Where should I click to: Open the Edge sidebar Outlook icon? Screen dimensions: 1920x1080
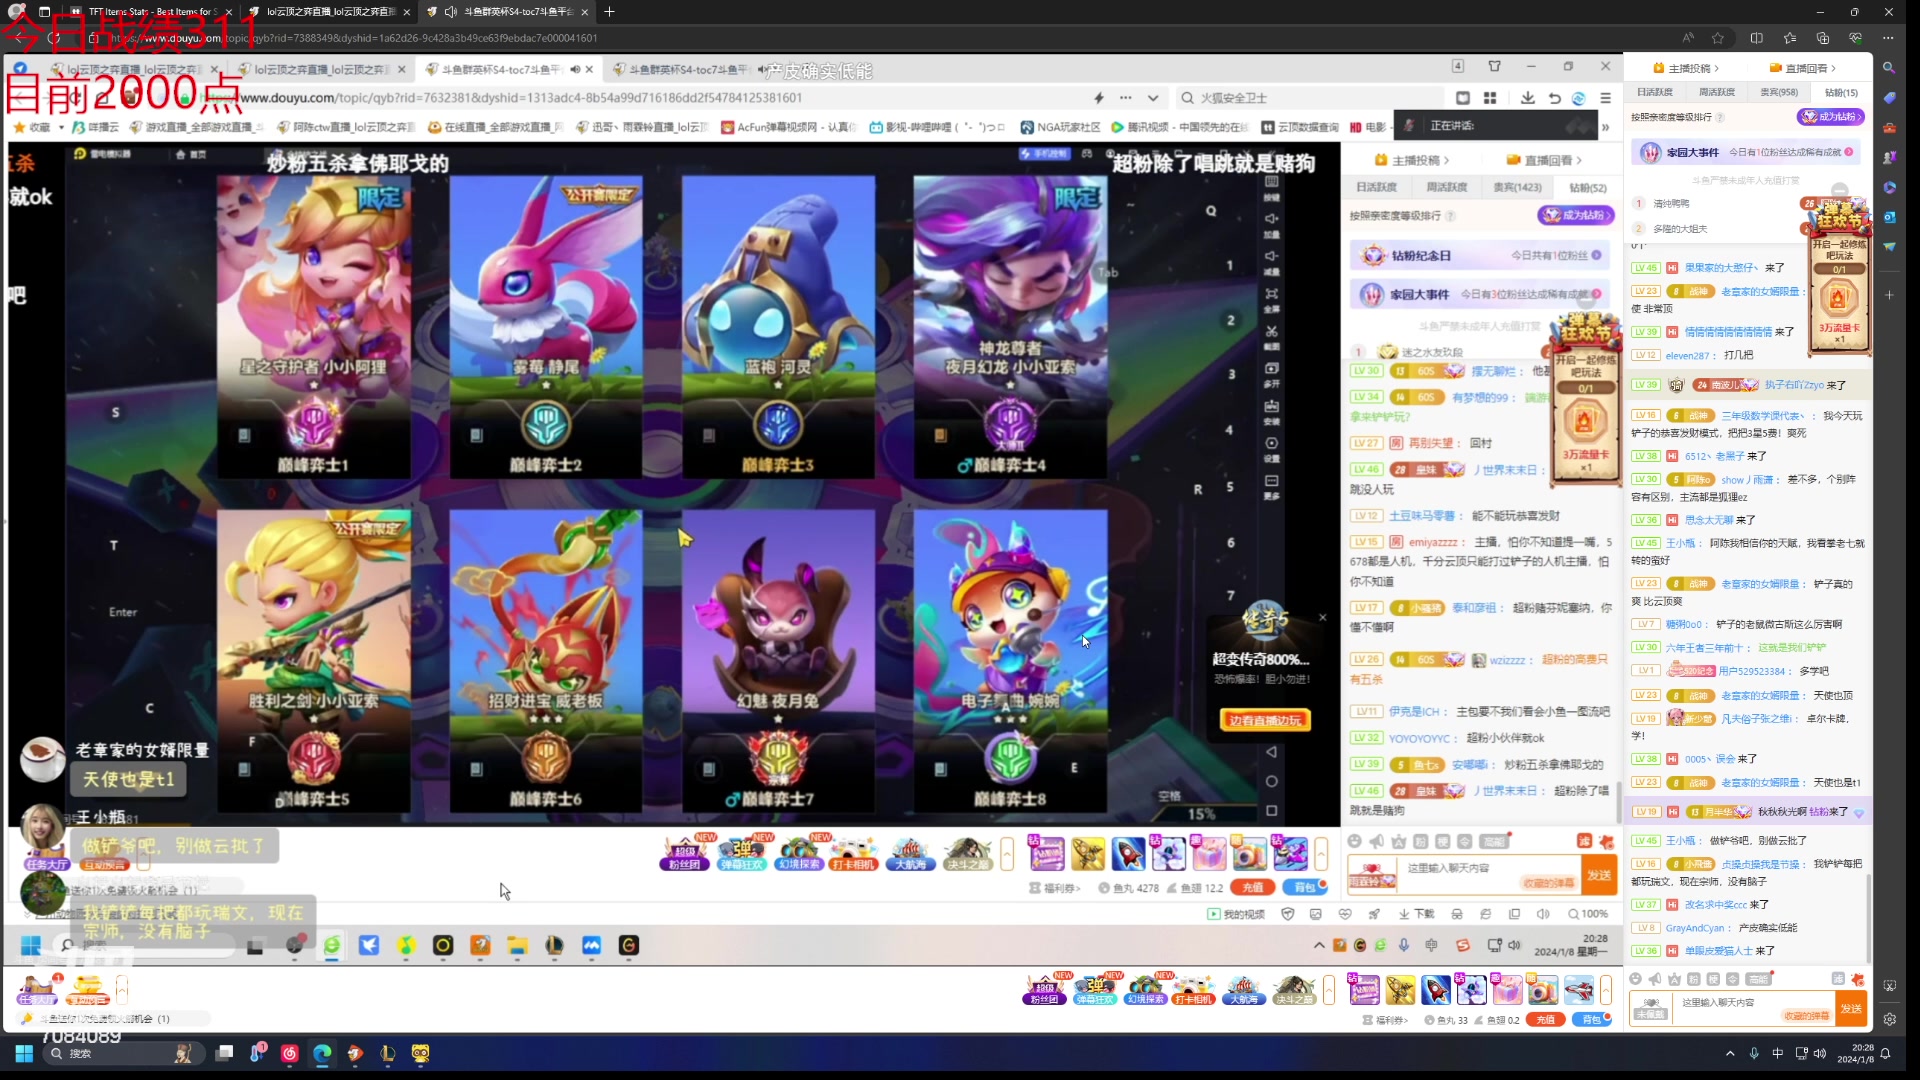(1889, 216)
